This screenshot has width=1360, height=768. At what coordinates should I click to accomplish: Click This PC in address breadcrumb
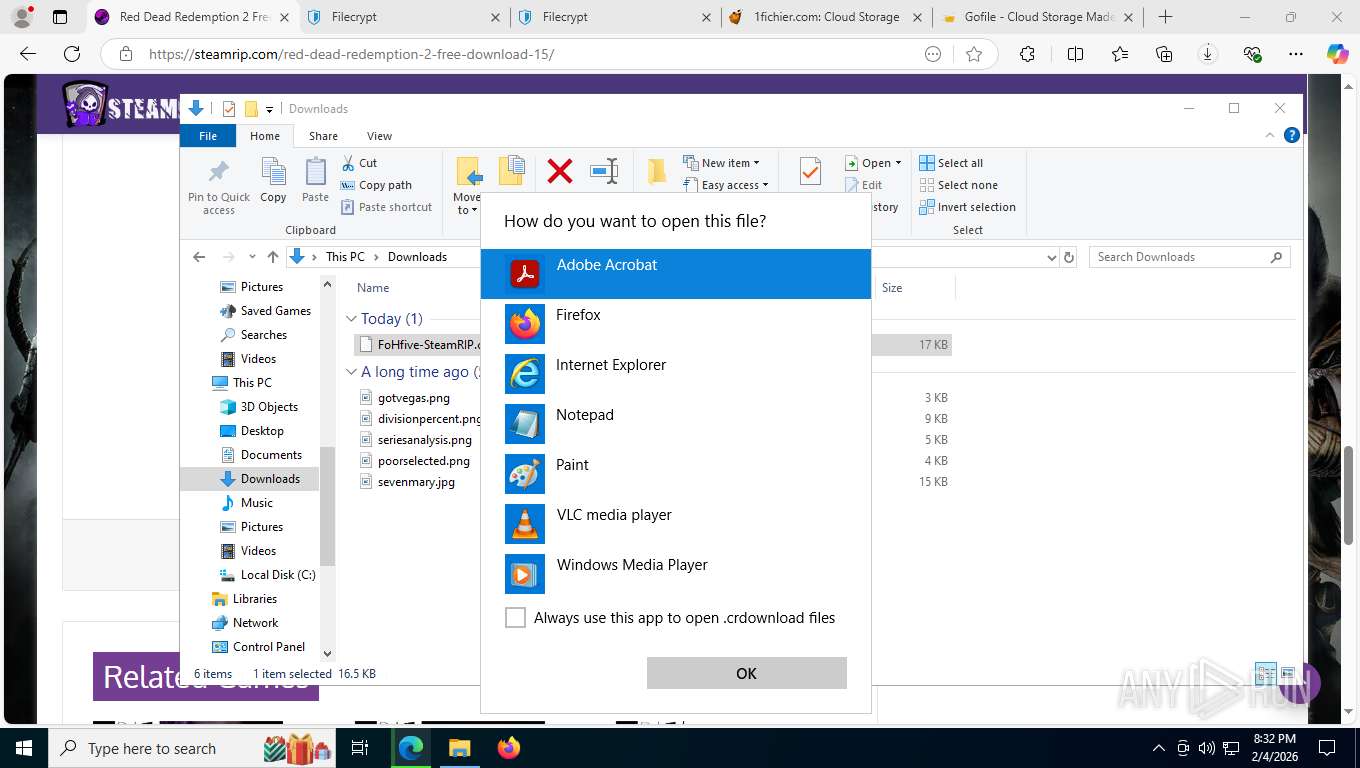pyautogui.click(x=345, y=257)
